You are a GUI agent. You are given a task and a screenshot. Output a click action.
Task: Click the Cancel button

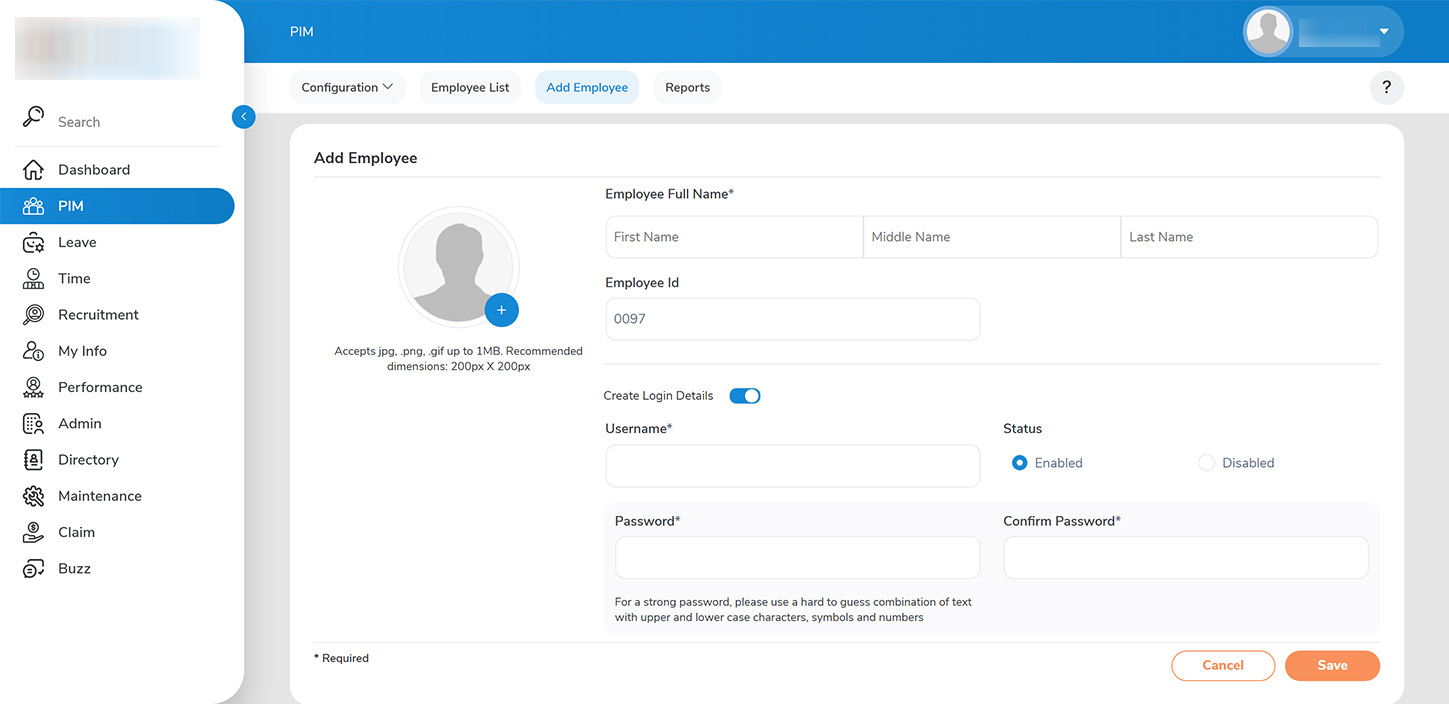[1222, 666]
